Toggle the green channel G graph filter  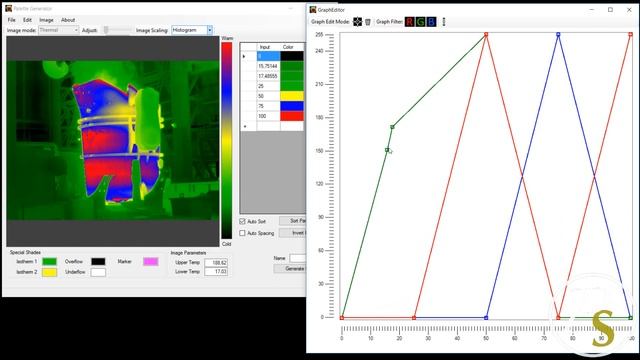(420, 22)
